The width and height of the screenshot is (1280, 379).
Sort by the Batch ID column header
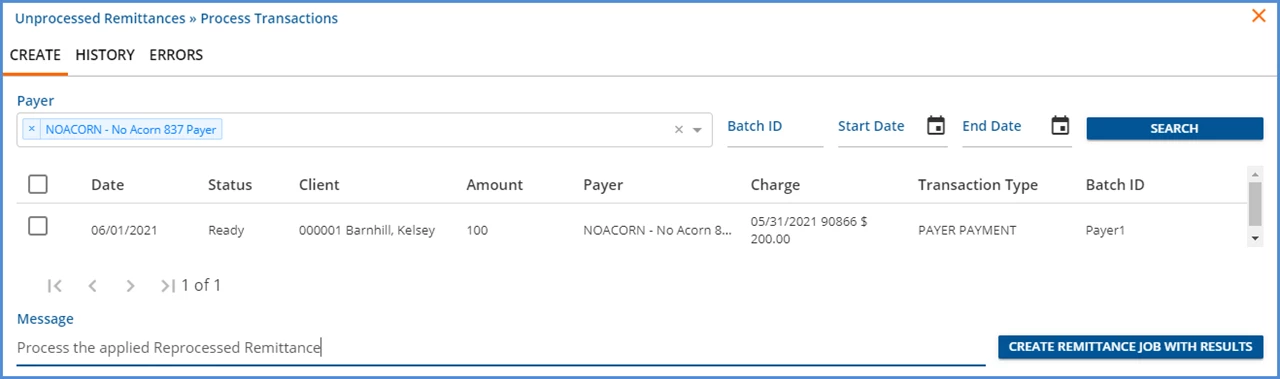1115,185
